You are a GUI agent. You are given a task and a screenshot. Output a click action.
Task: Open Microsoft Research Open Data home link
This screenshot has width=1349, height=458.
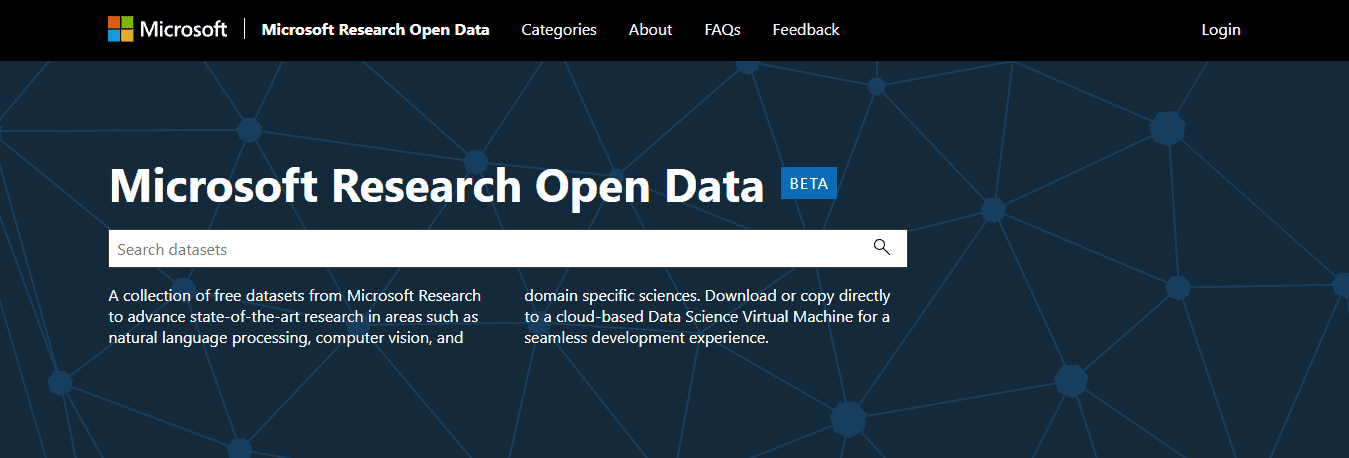click(x=375, y=30)
